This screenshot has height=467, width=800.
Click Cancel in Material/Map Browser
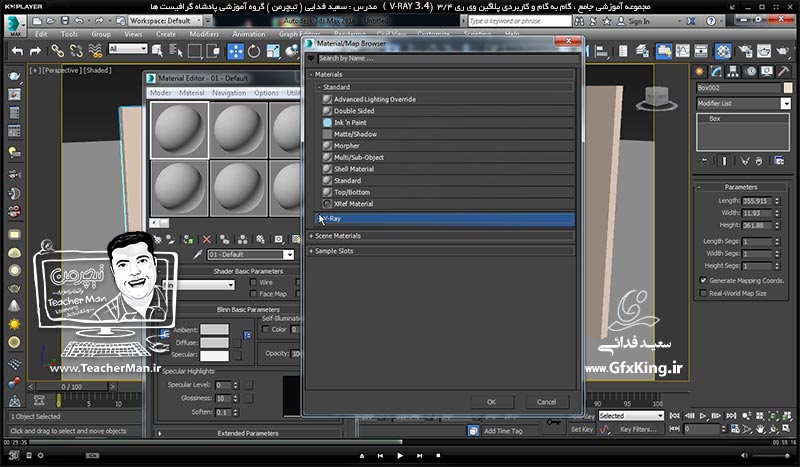(546, 402)
